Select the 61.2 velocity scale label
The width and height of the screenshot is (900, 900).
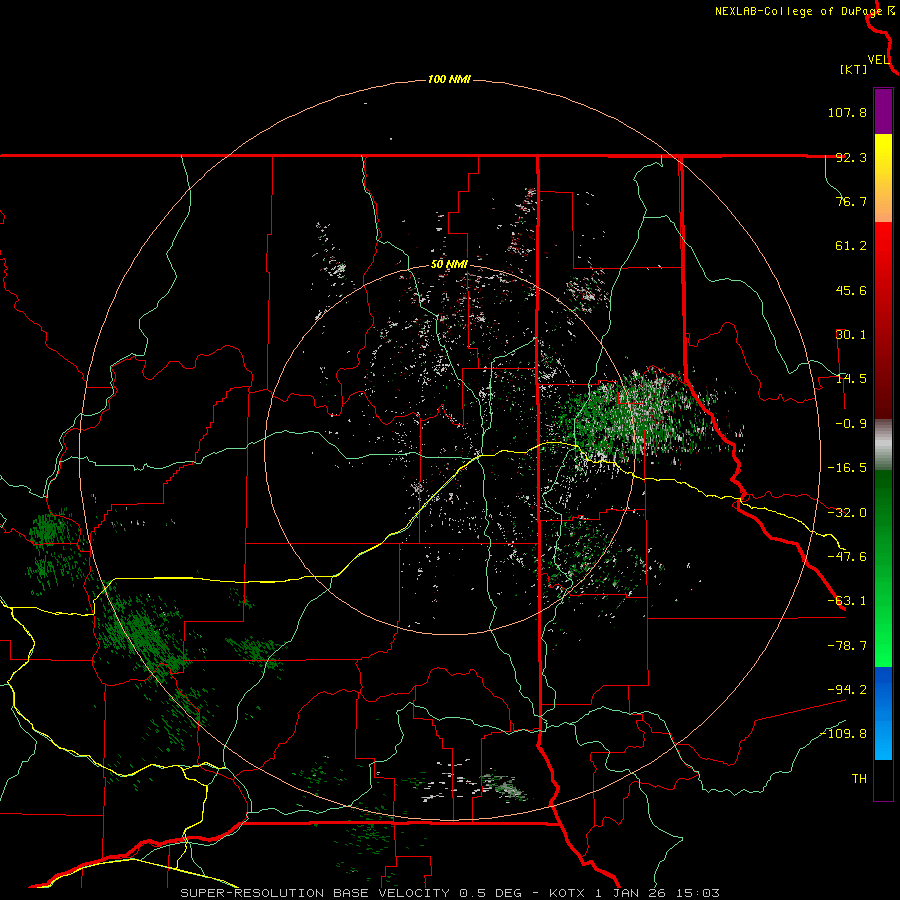[851, 246]
